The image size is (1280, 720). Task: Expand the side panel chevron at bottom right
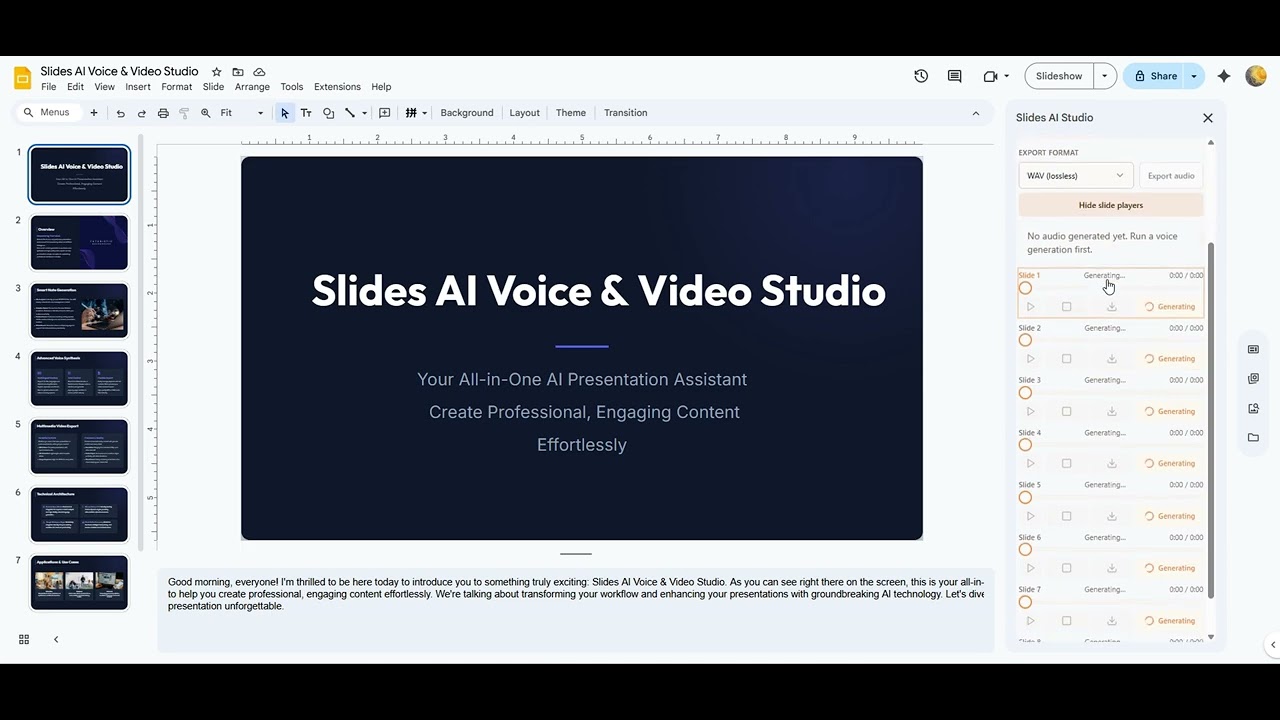pos(1271,645)
